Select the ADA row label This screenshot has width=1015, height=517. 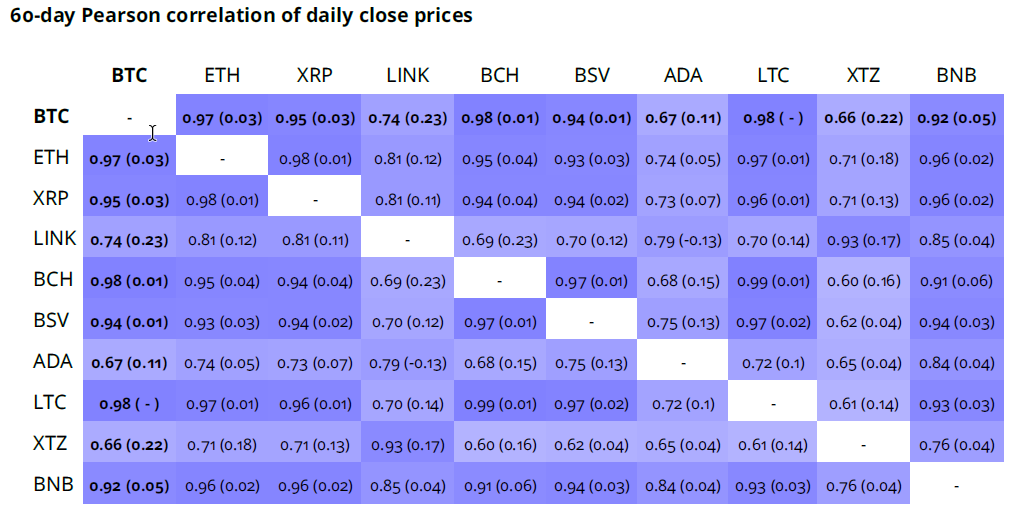(x=50, y=362)
